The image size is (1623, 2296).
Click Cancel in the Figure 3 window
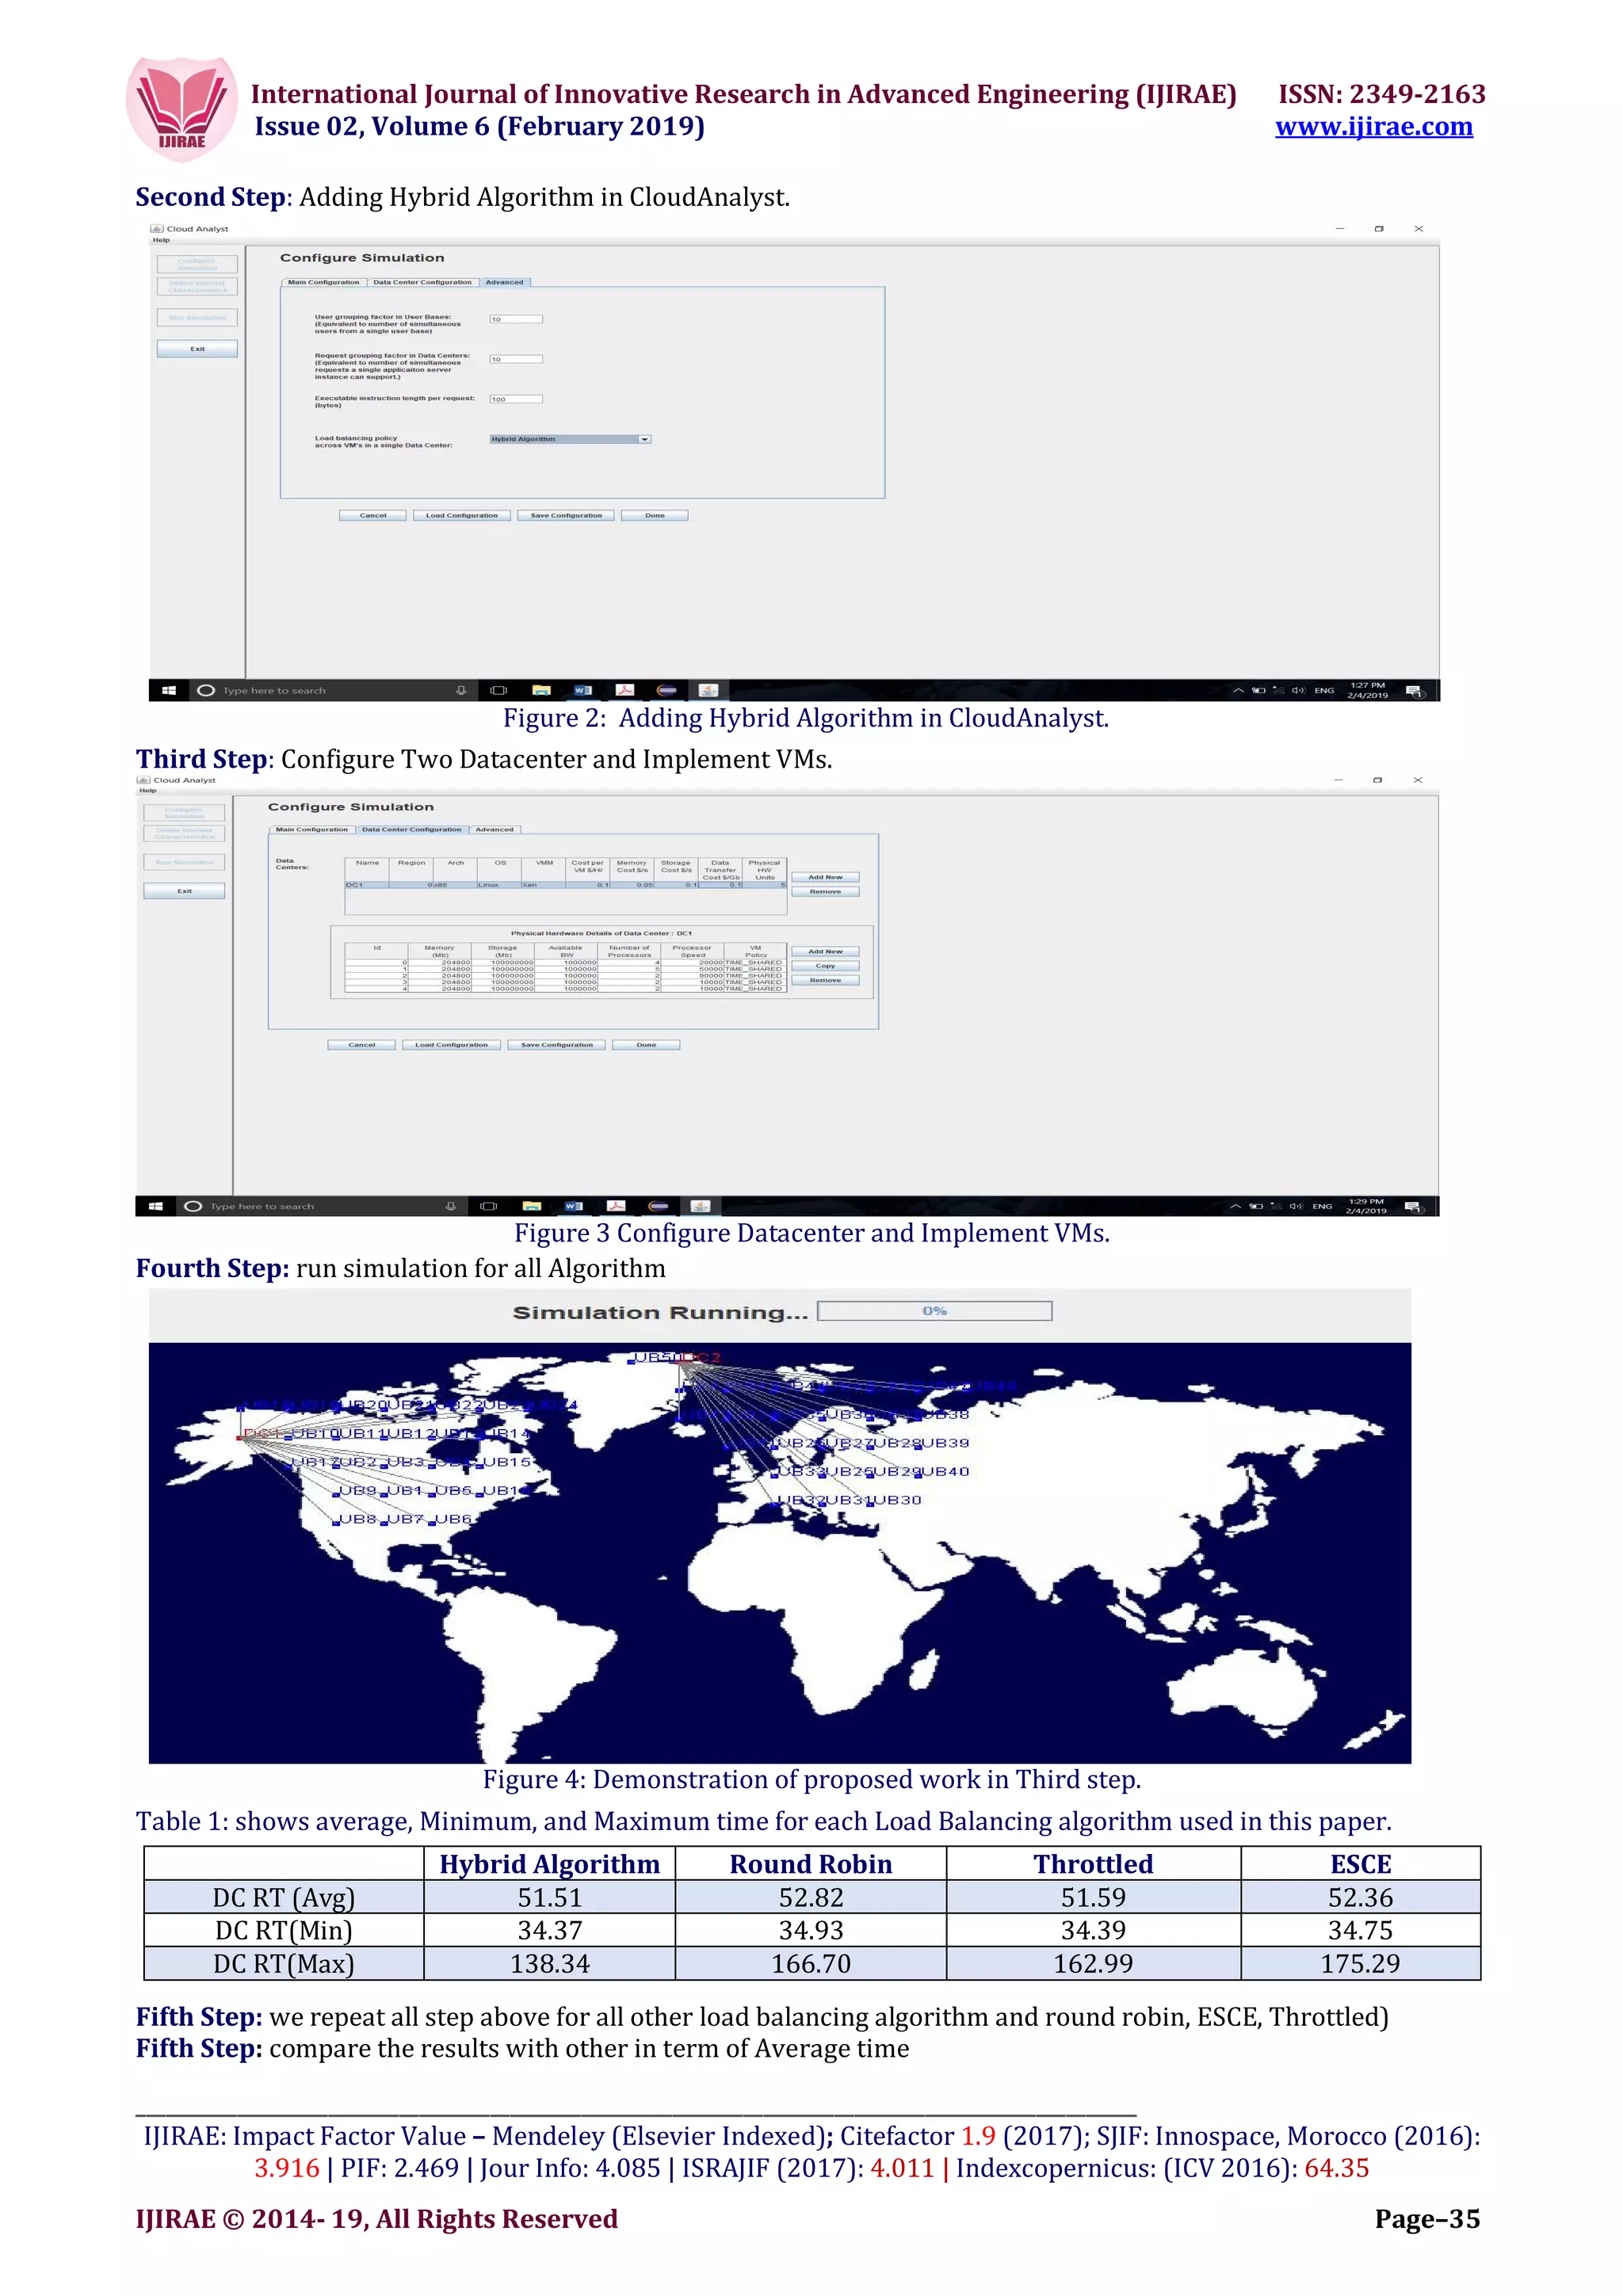click(x=361, y=1045)
